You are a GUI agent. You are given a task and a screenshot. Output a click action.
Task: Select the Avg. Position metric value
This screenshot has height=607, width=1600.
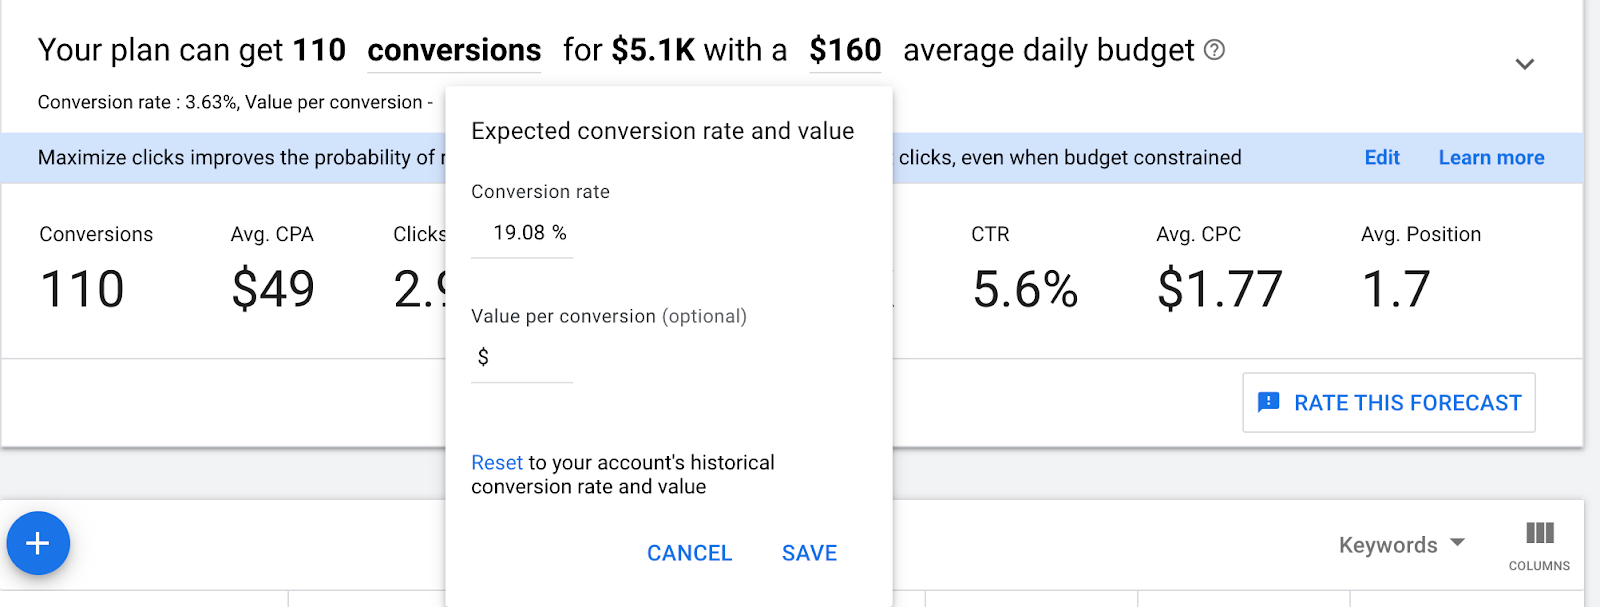click(x=1396, y=290)
